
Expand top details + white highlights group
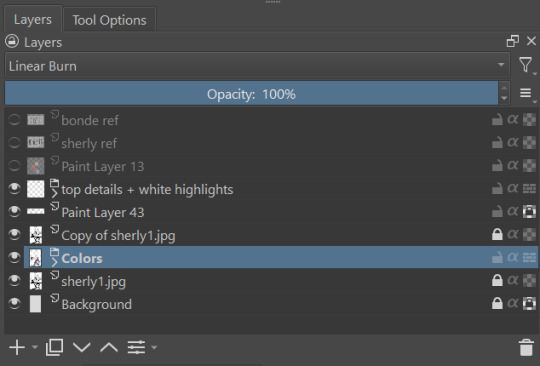(x=54, y=194)
